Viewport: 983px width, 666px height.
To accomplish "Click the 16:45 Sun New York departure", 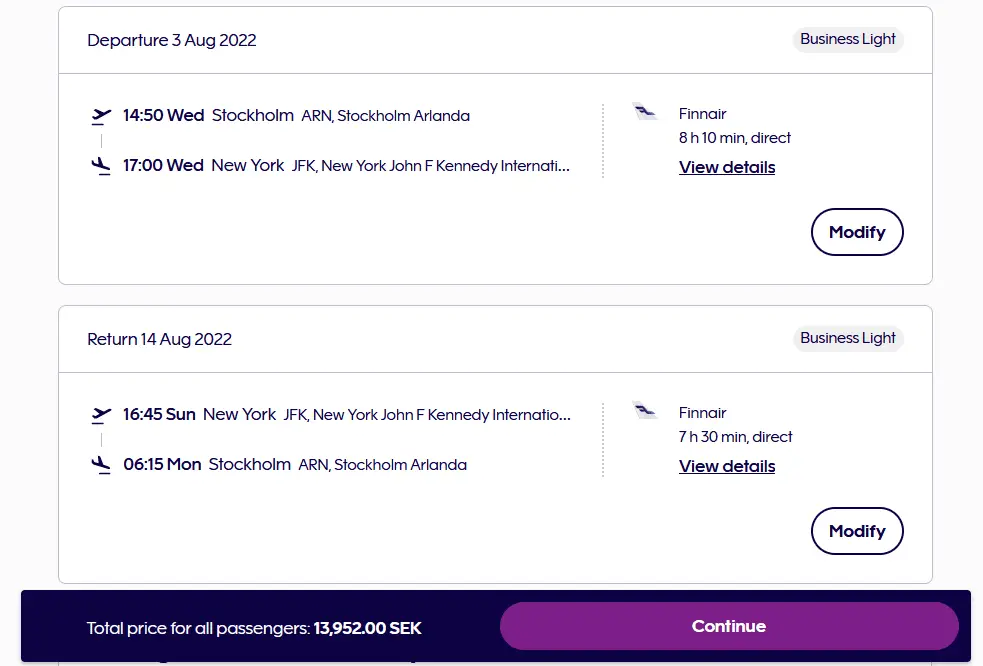I will (x=159, y=414).
